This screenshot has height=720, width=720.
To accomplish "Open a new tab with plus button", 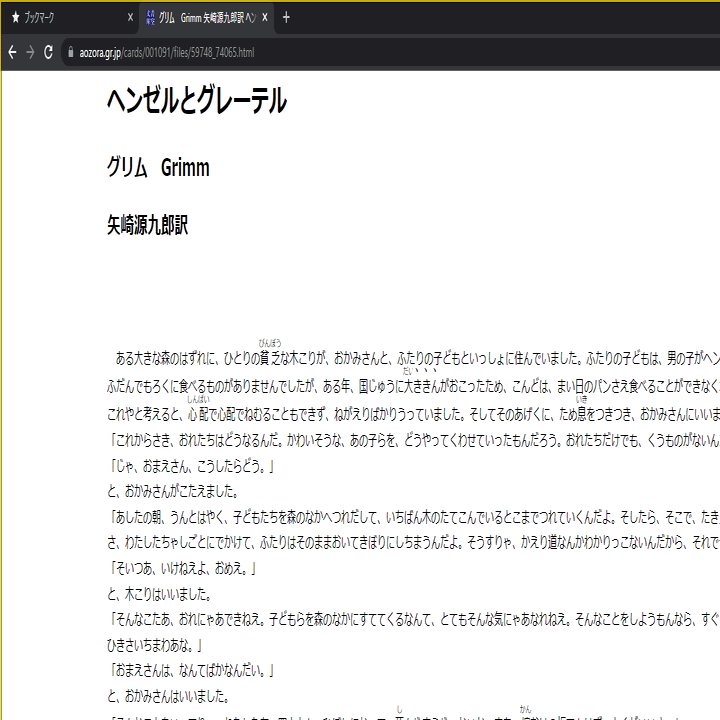I will [286, 17].
